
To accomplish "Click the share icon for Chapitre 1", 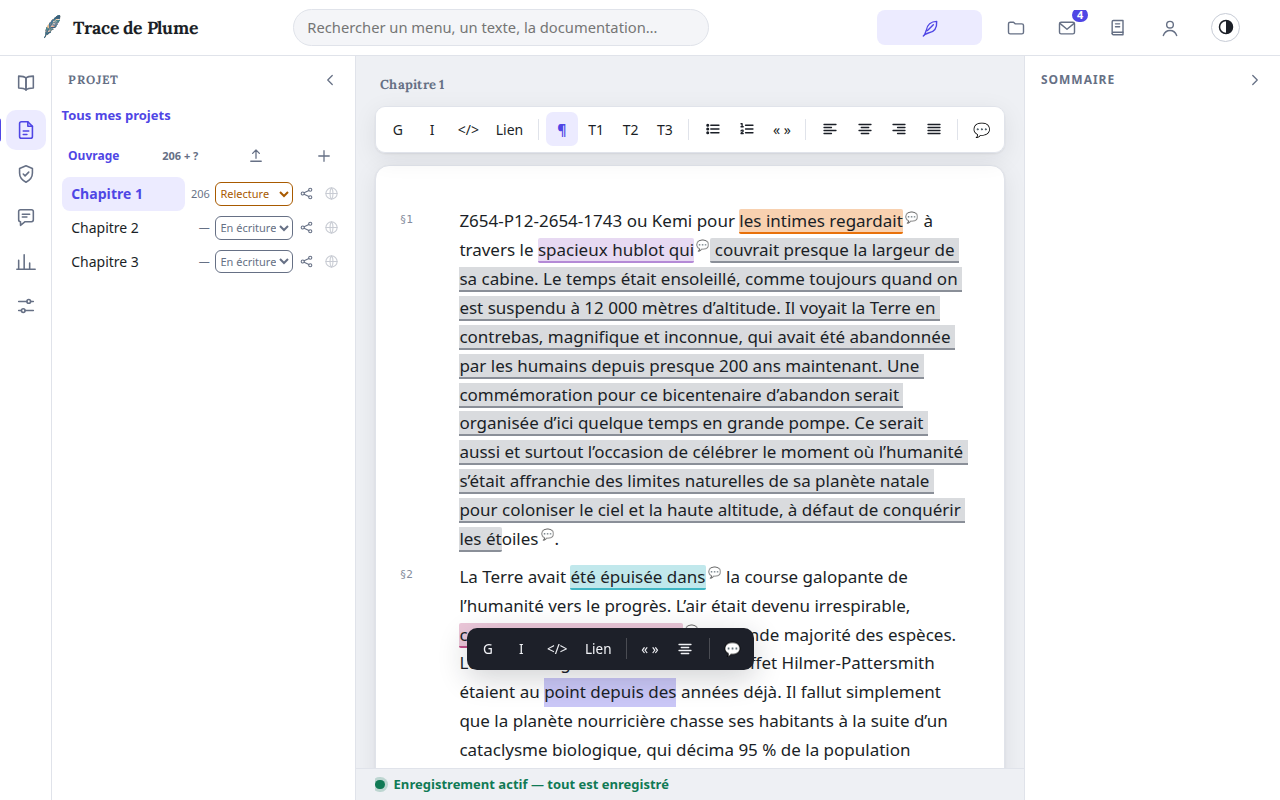I will (x=307, y=194).
